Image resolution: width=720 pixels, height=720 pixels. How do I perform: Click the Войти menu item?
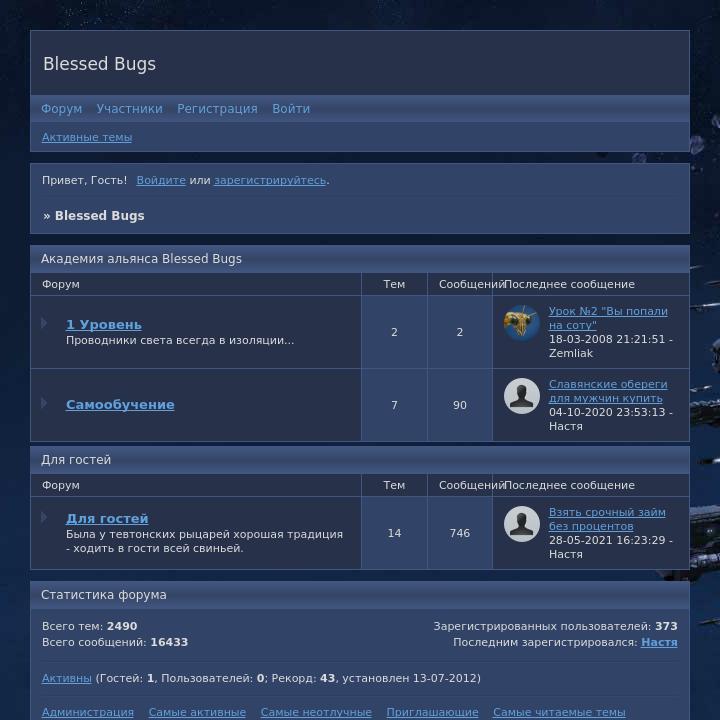coord(291,109)
